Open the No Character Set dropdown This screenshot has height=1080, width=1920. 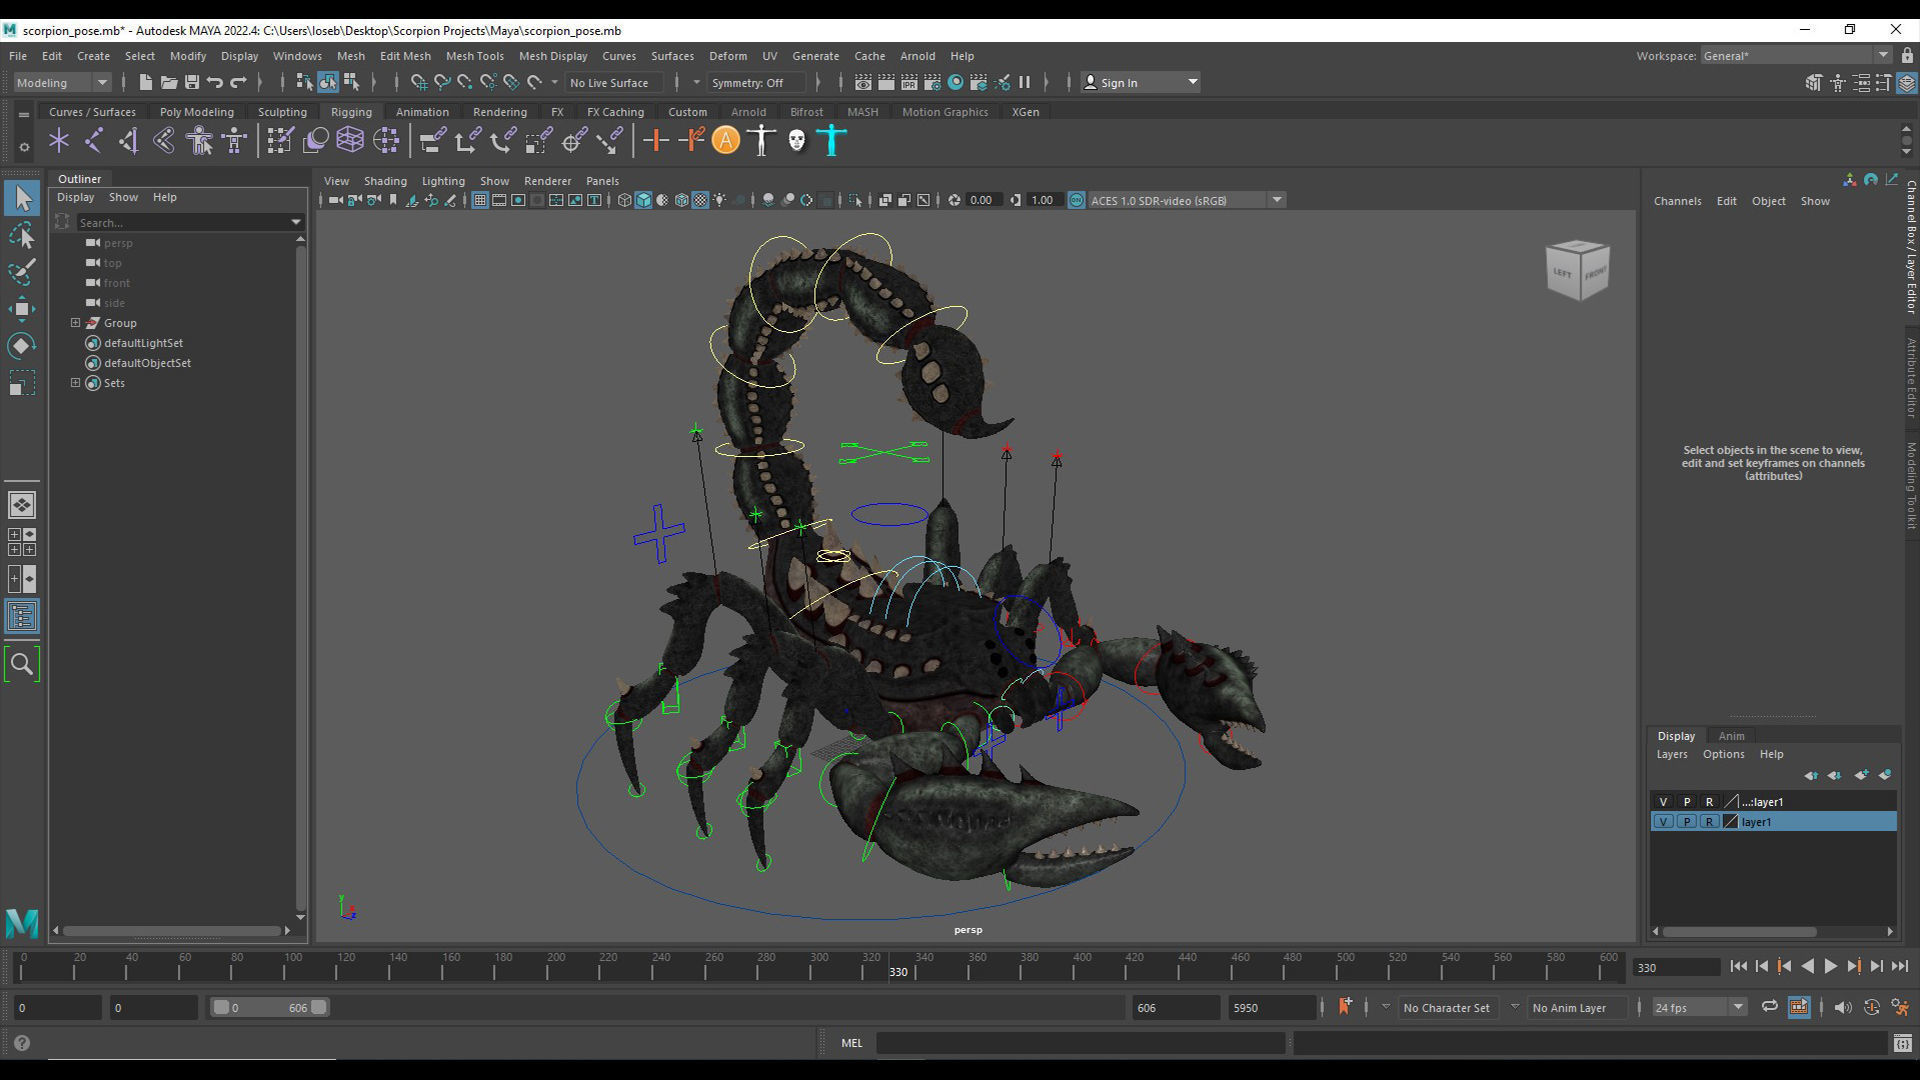[1446, 1007]
